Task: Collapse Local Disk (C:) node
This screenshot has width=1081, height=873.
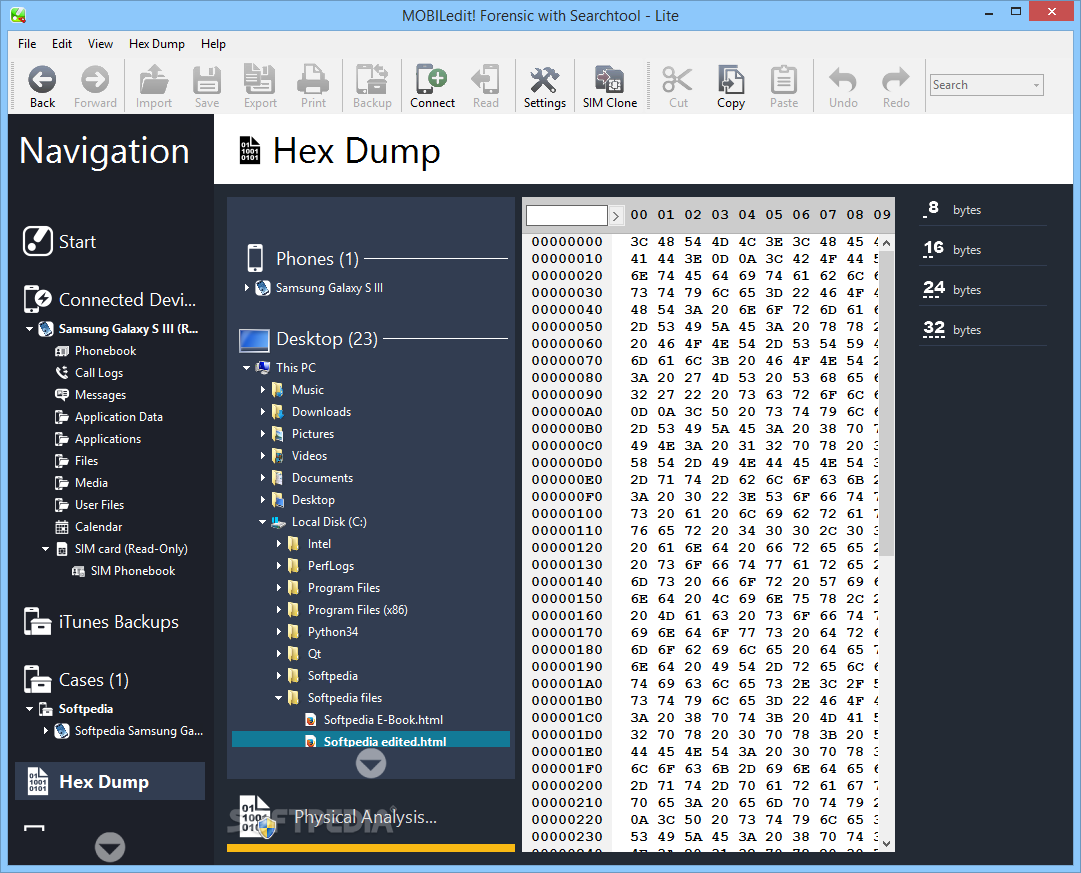Action: pos(262,522)
